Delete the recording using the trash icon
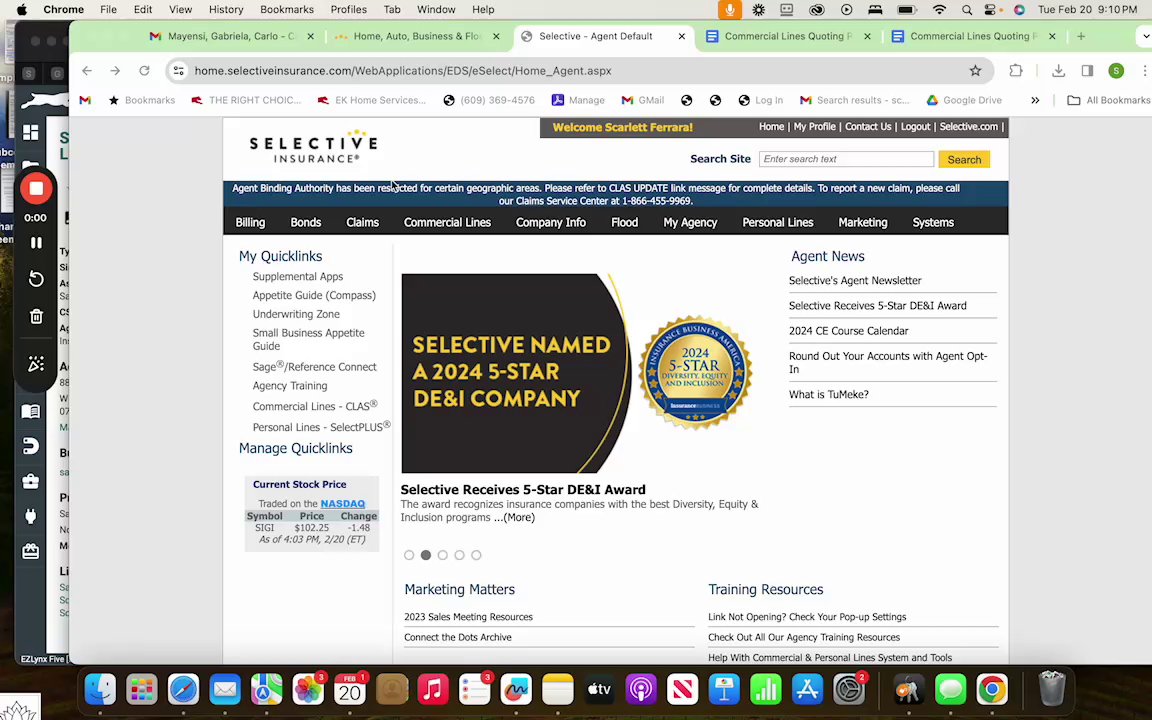This screenshot has height=720, width=1152. [35, 317]
